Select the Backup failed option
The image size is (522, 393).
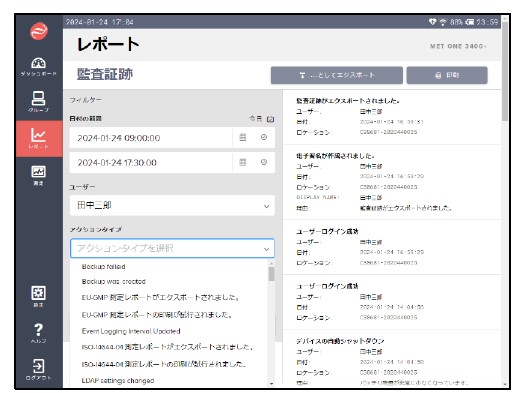(x=103, y=267)
